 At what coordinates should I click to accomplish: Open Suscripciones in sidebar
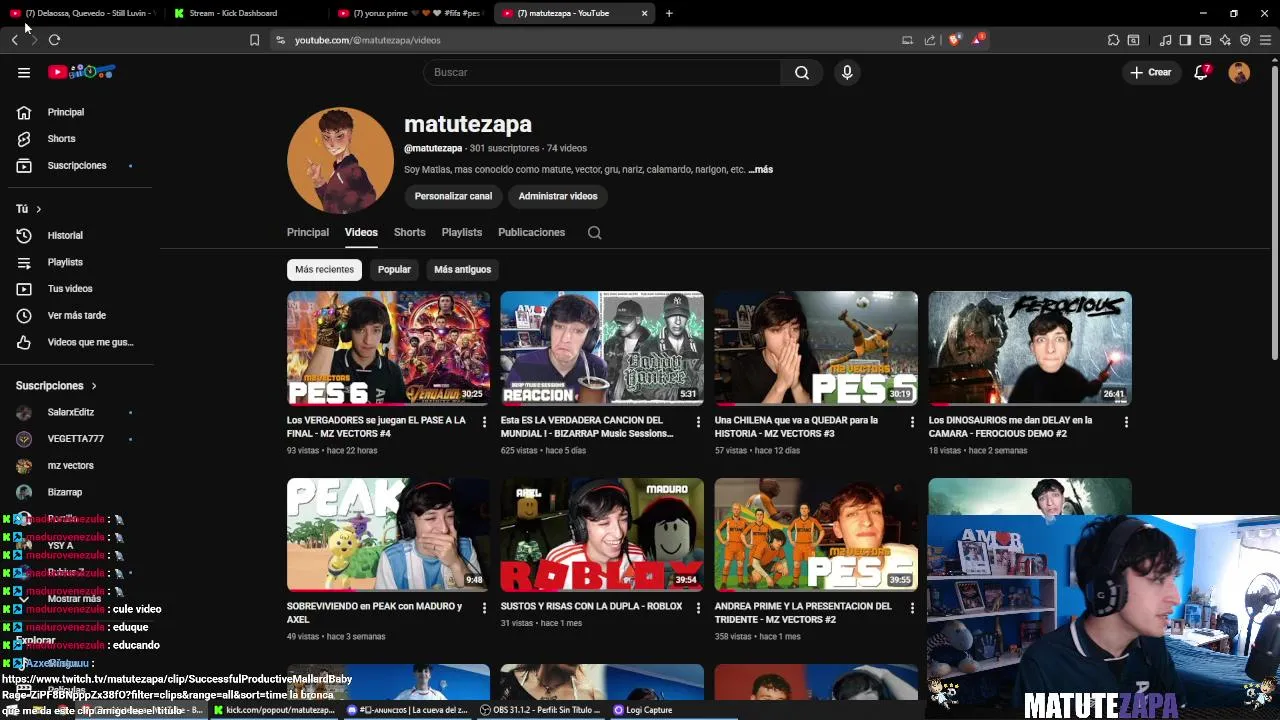coord(76,165)
